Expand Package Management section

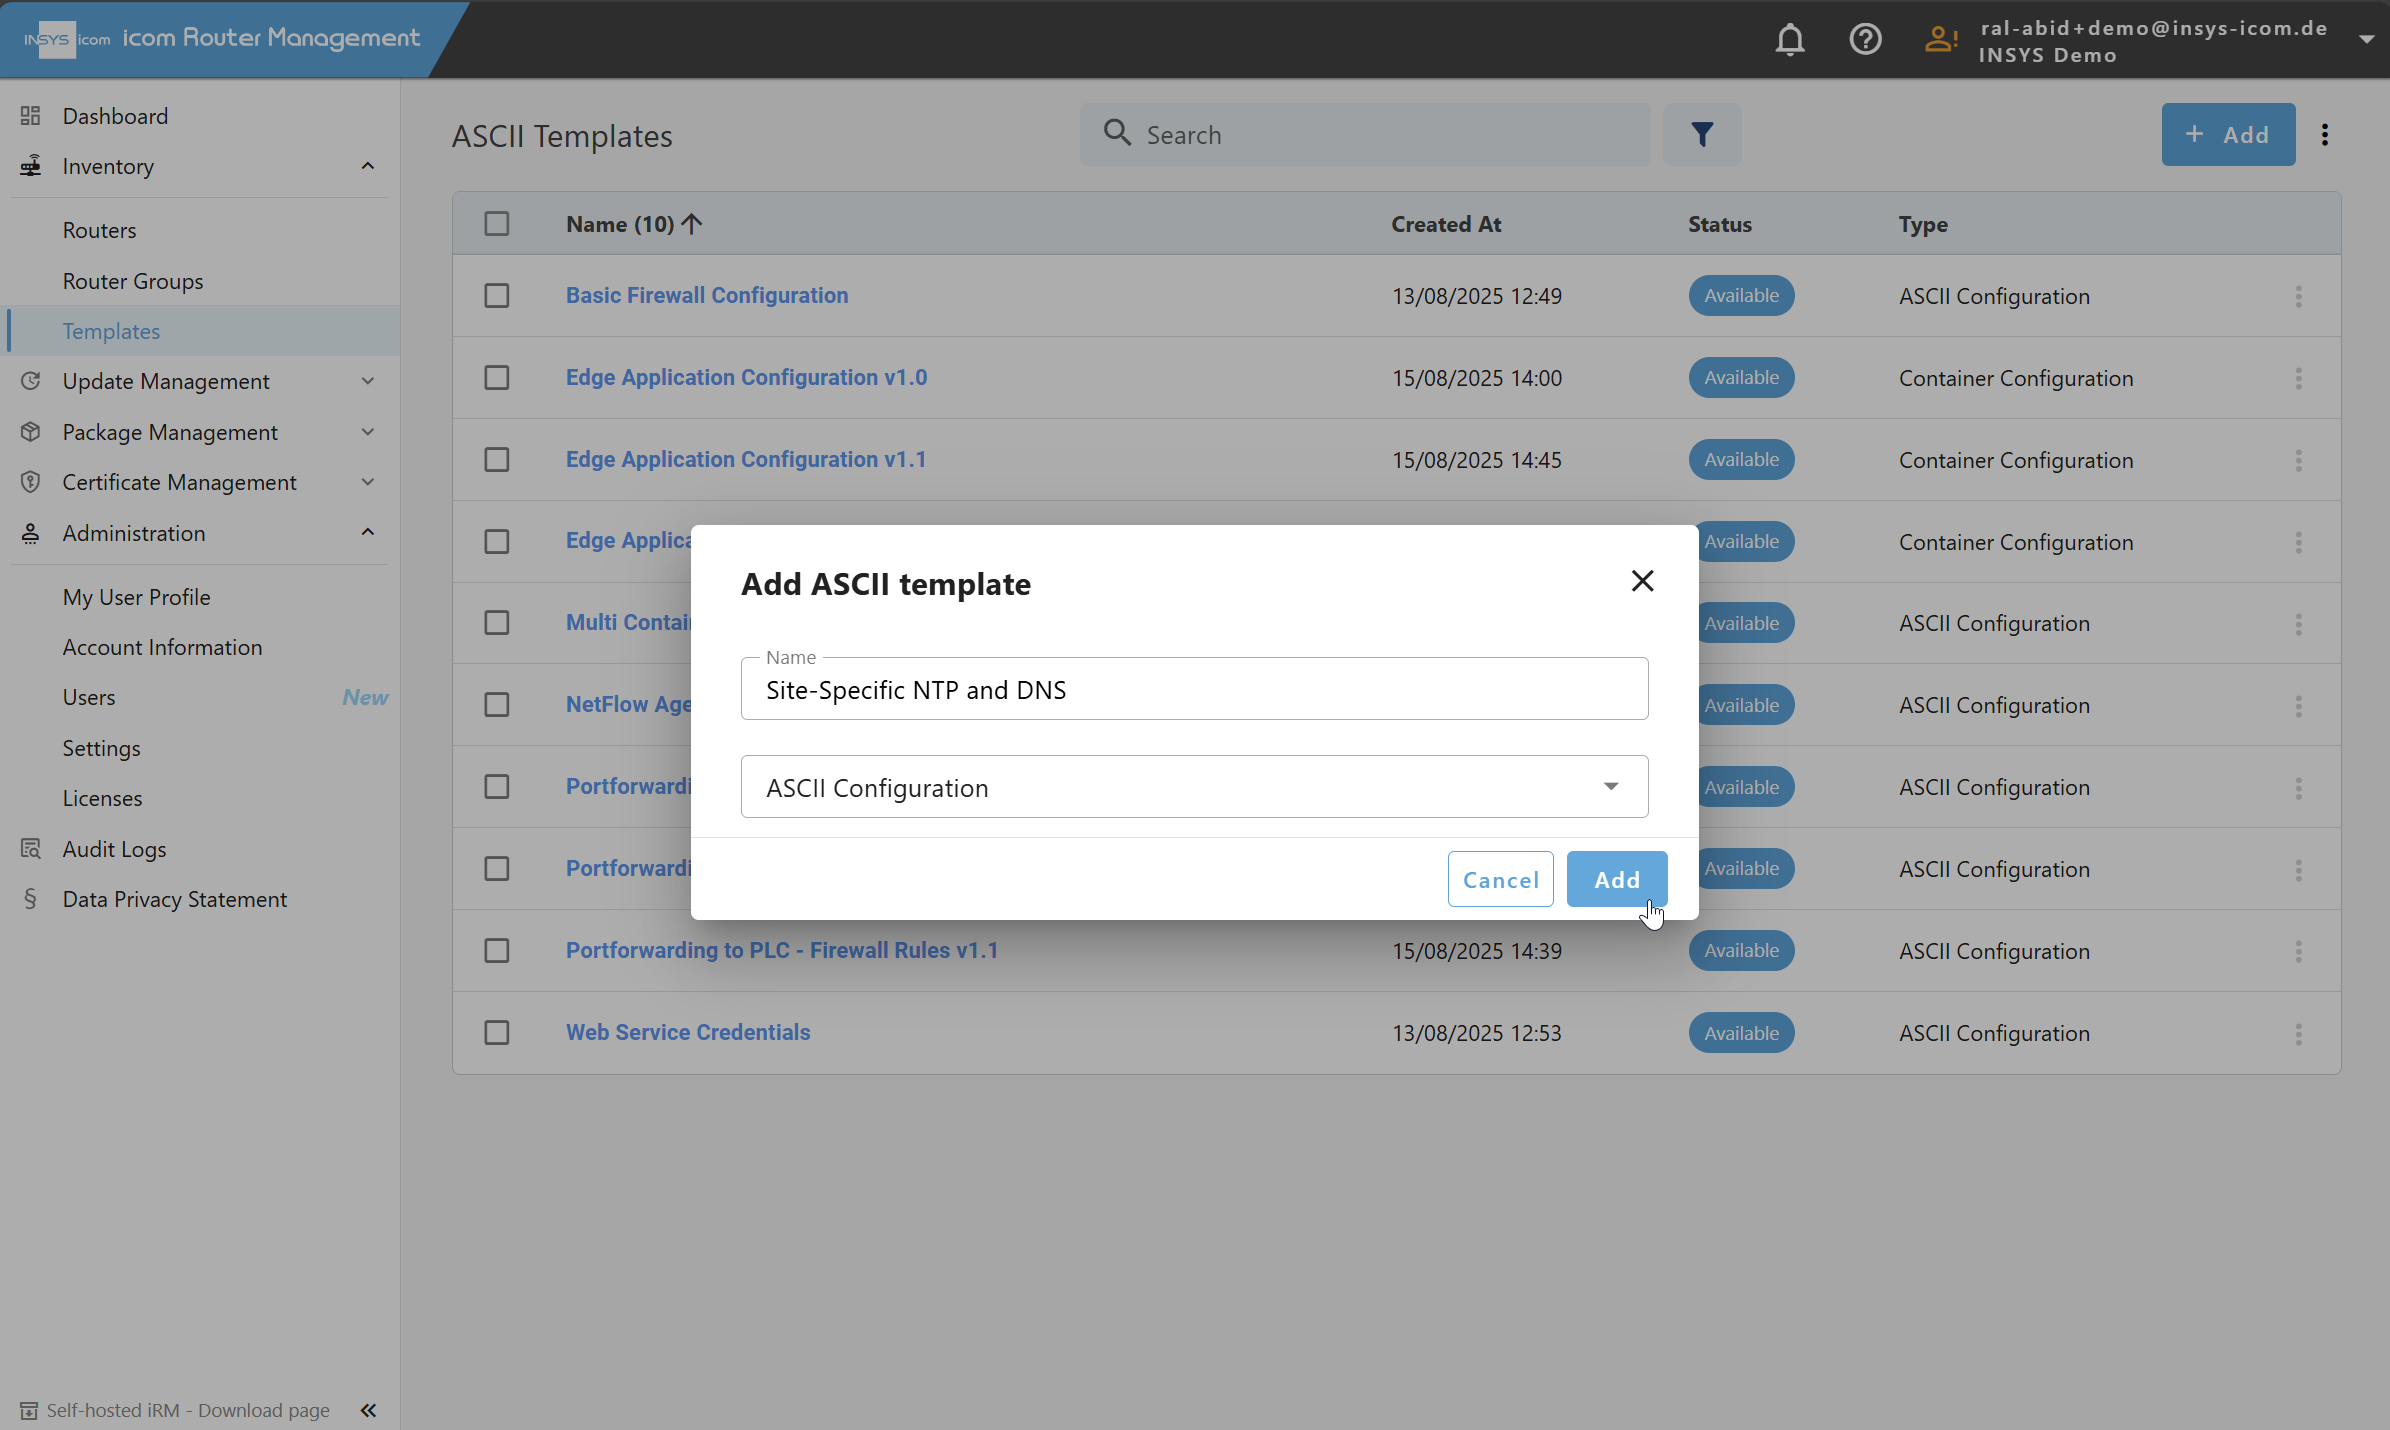point(368,432)
